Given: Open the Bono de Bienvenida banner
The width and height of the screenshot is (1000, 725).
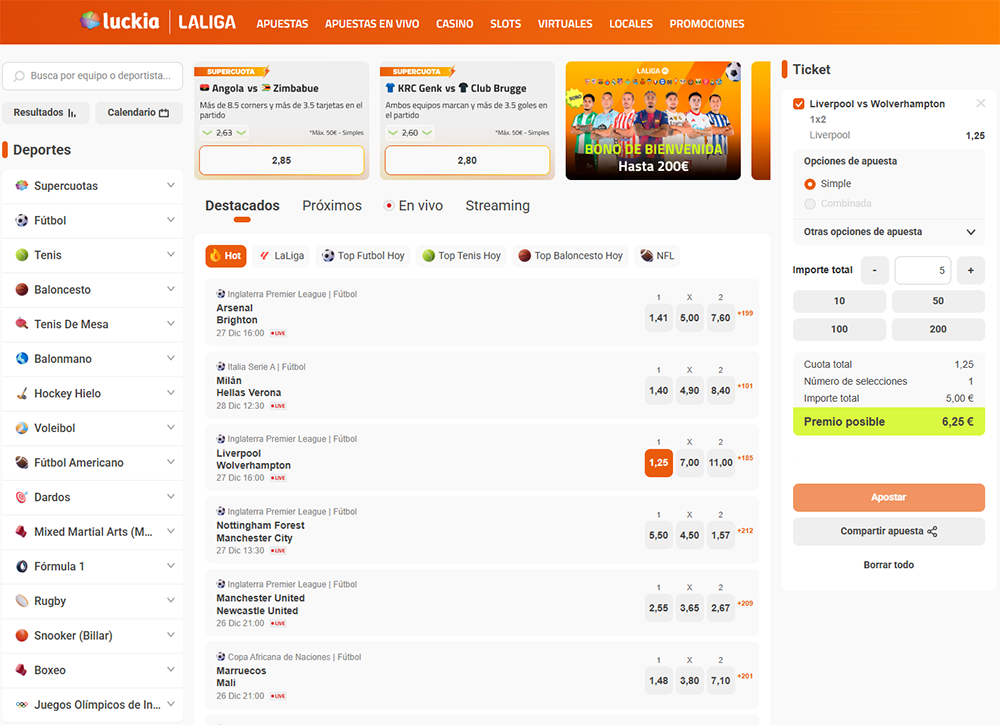Looking at the screenshot, I should tap(653, 121).
